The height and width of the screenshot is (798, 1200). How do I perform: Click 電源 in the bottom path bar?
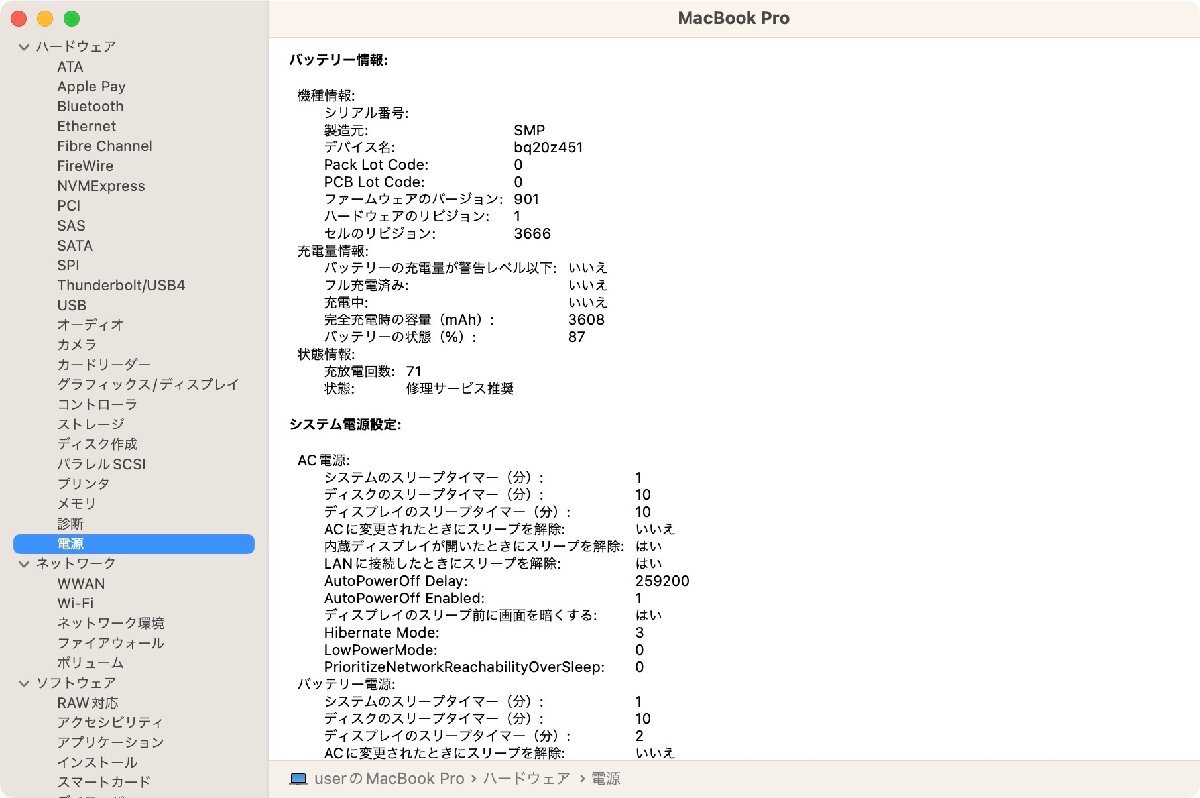click(605, 778)
